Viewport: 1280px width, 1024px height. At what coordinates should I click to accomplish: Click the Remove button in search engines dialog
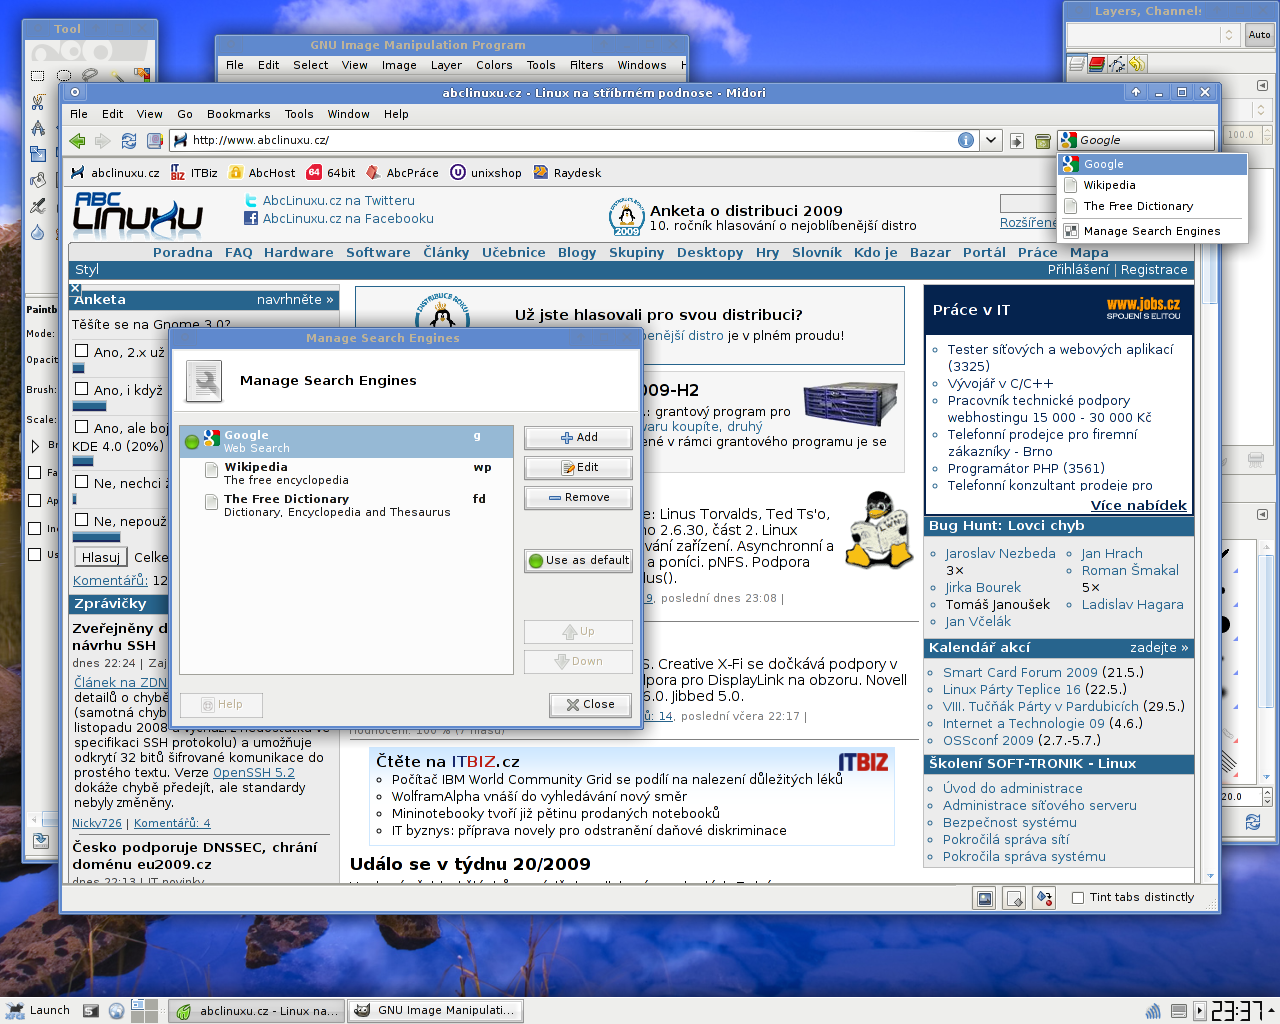pos(579,497)
